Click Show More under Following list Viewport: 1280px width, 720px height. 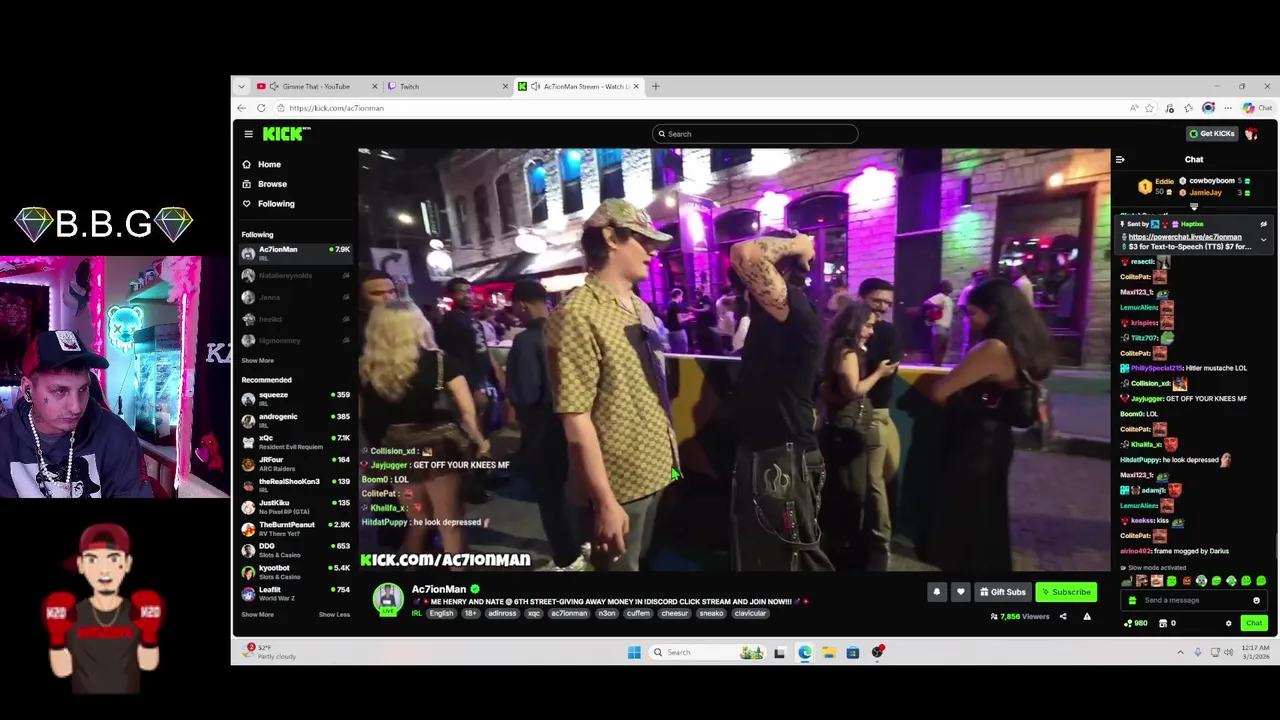257,361
